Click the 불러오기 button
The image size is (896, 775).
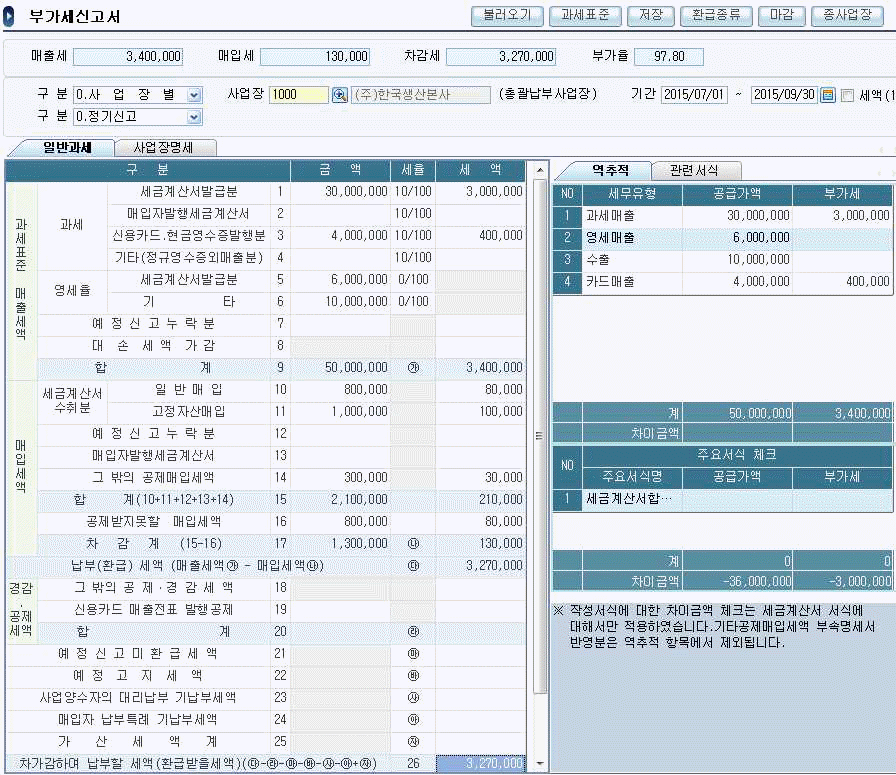(506, 15)
